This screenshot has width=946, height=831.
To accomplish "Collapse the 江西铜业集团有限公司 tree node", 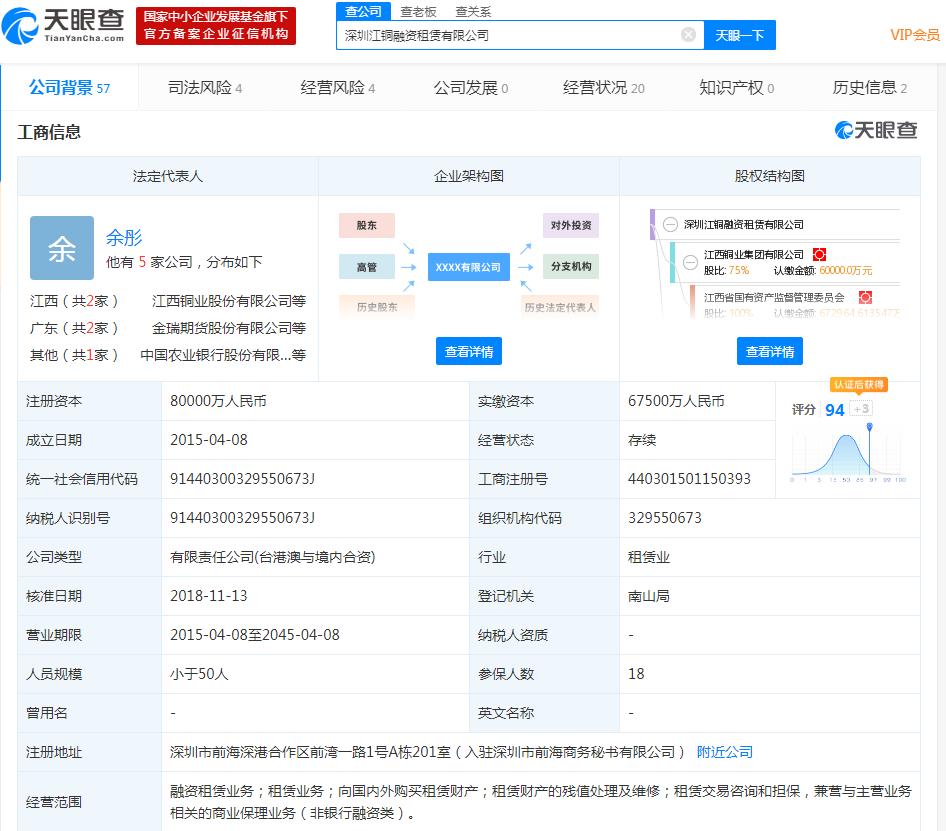I will pyautogui.click(x=690, y=262).
